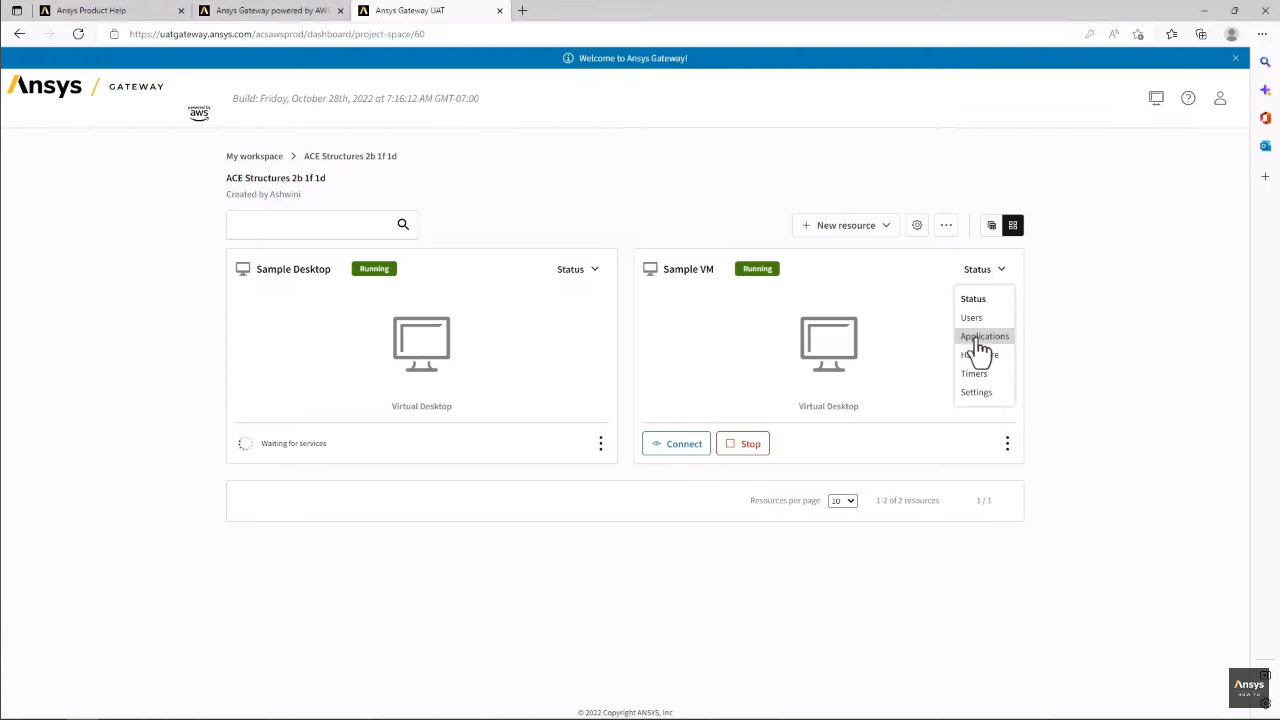Open Bing search in the browser sidebar
Viewport: 1280px width, 720px height.
point(1265,61)
